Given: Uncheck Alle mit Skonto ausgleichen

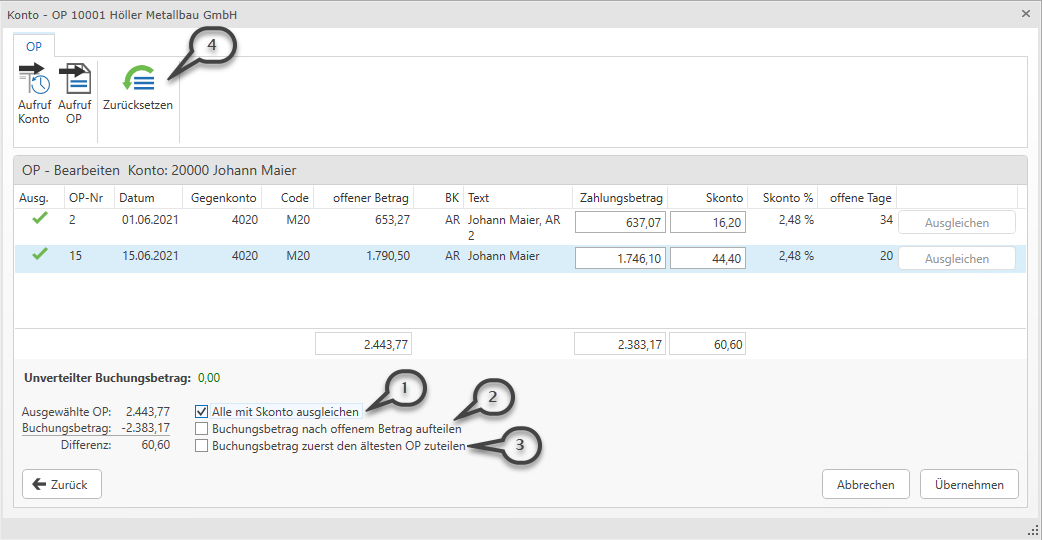Looking at the screenshot, I should pos(202,412).
